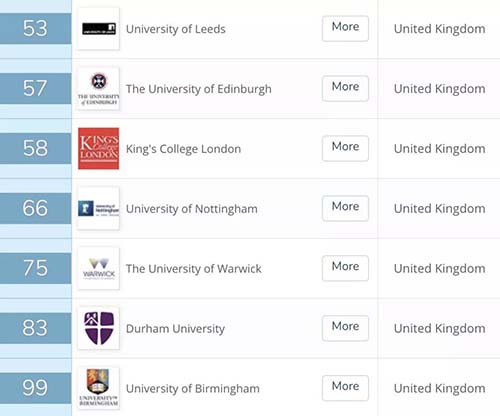
Task: Click the Warwick logo thumbnail
Action: click(x=98, y=268)
